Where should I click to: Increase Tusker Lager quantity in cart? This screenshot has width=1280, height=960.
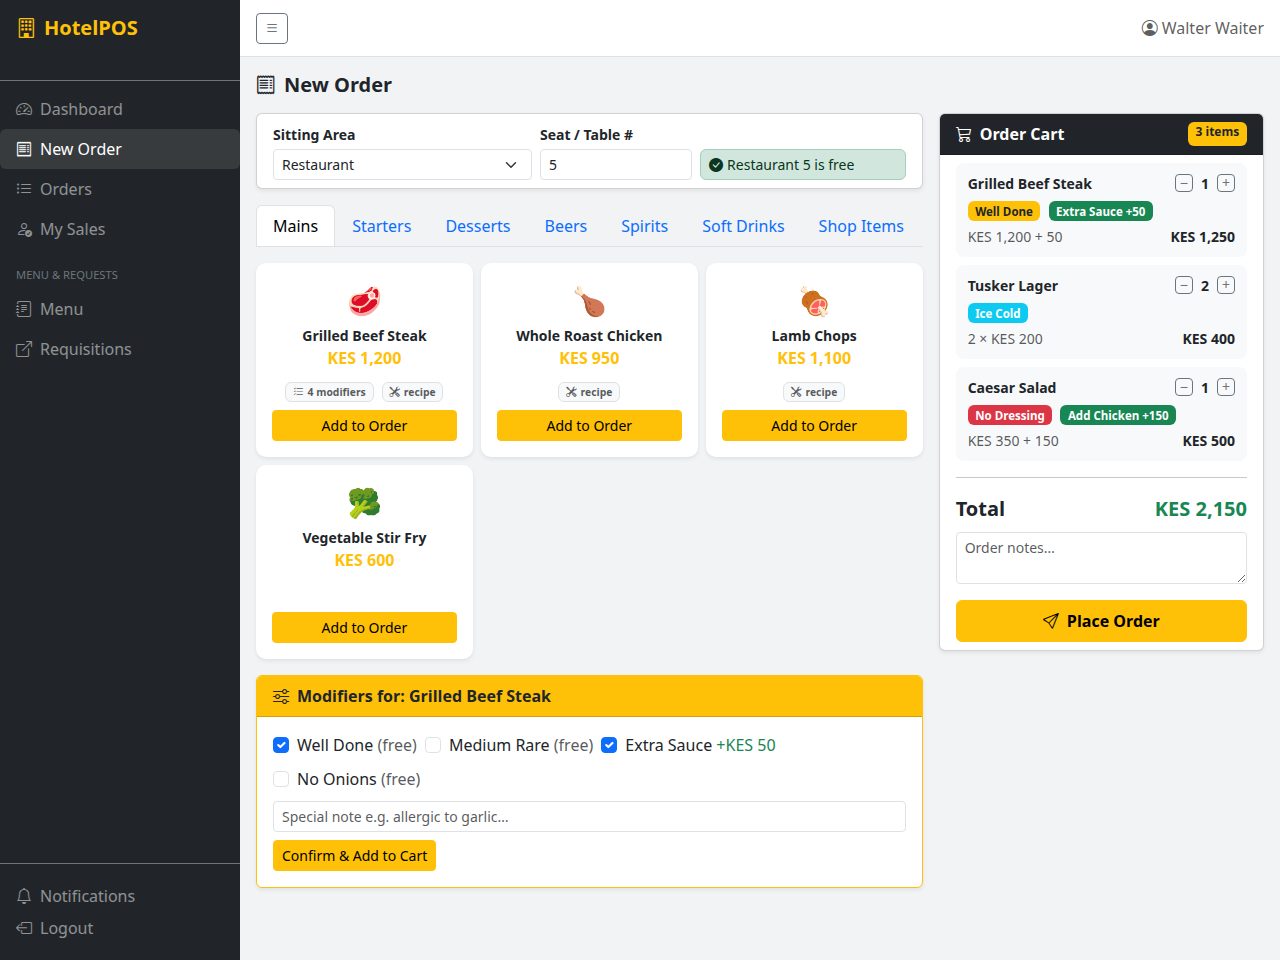(1226, 285)
